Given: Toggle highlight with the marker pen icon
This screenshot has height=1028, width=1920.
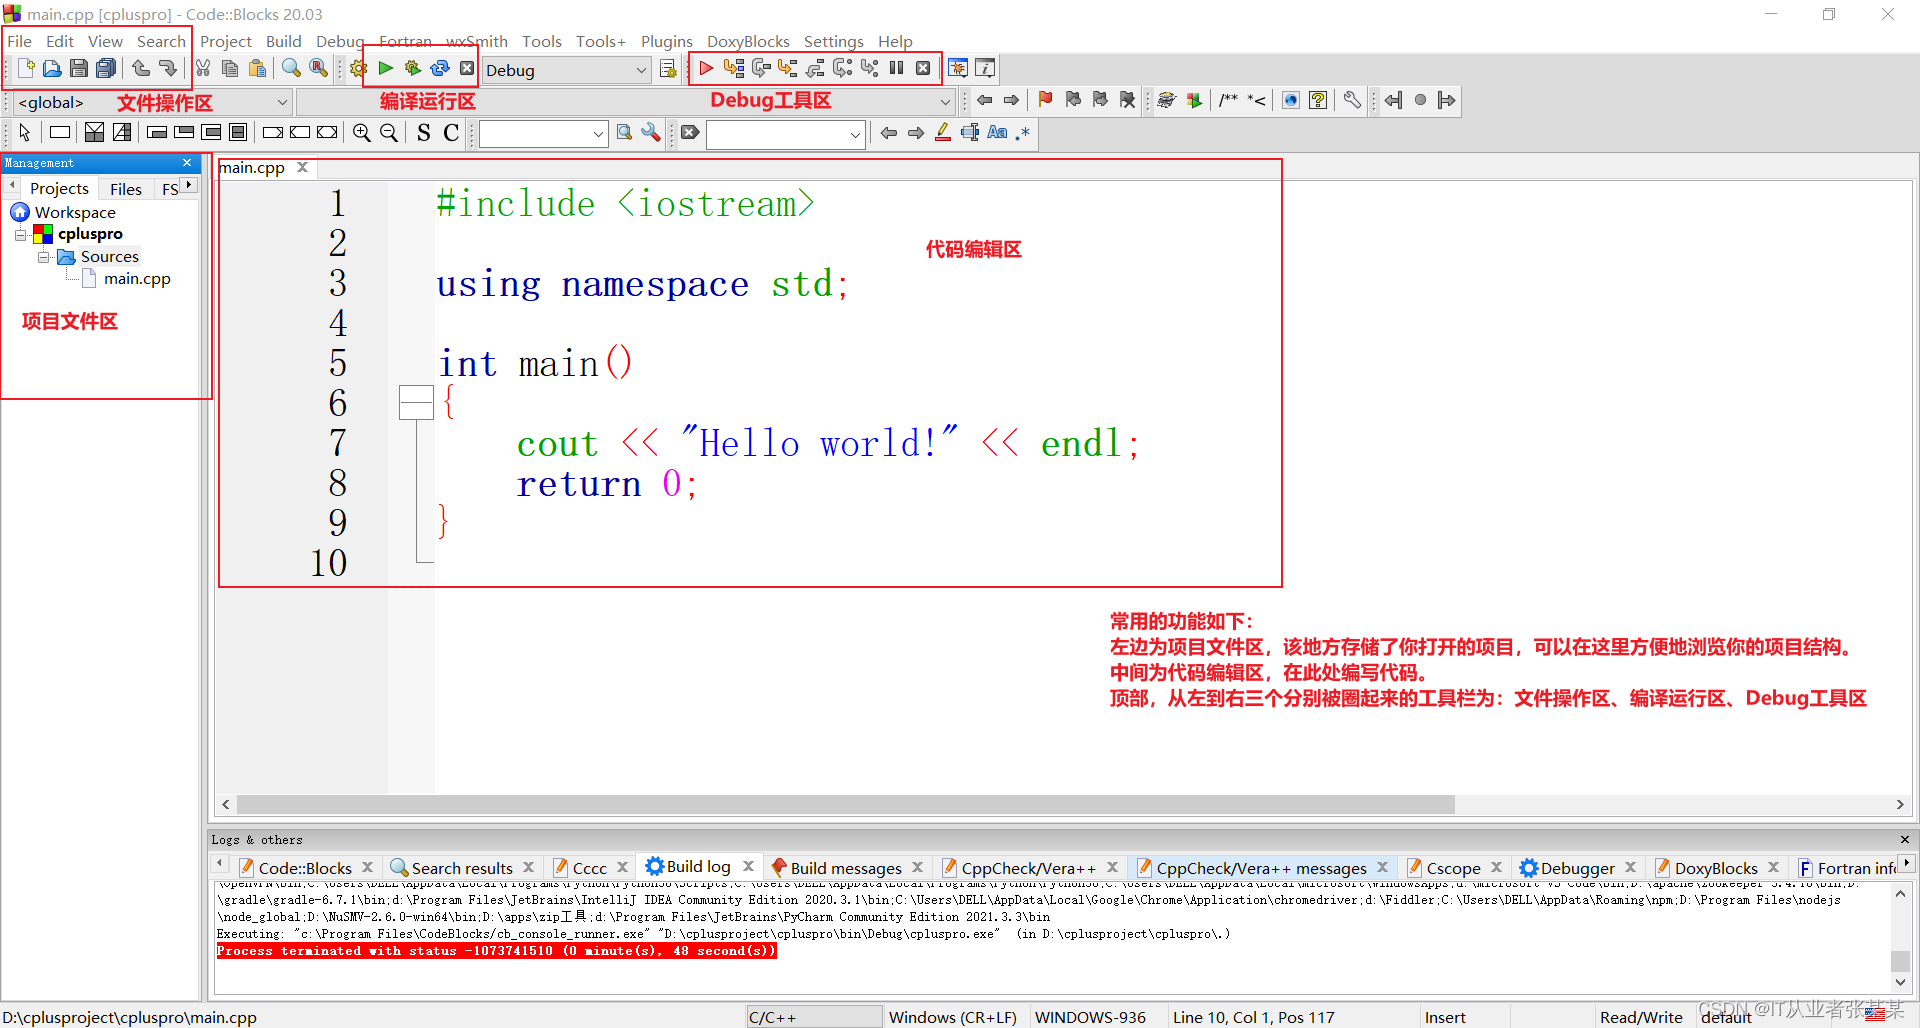Looking at the screenshot, I should (x=943, y=132).
